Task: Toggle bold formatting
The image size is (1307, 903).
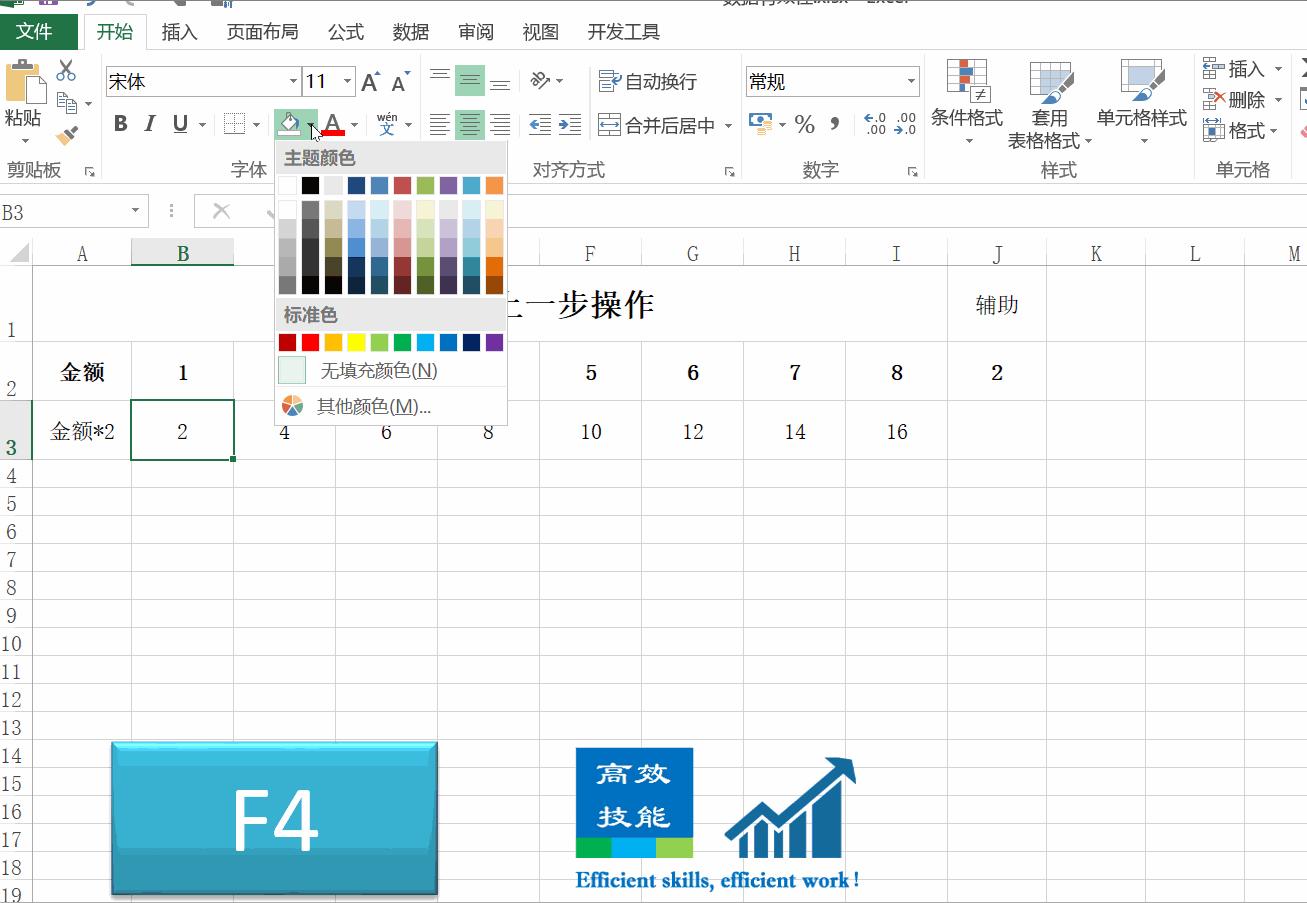Action: coord(120,124)
